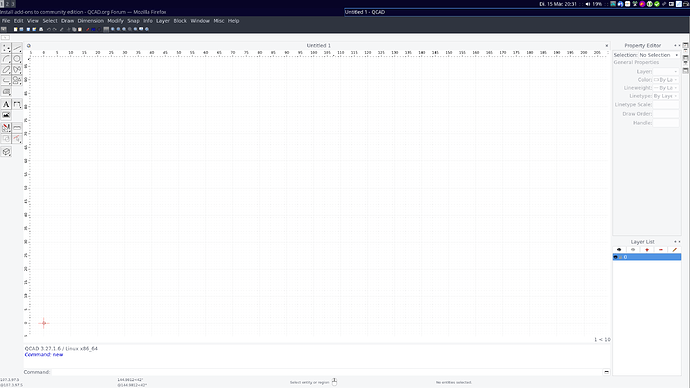The width and height of the screenshot is (690, 388).
Task: Open the Color dropdown in Property Editor
Action: pyautogui.click(x=665, y=80)
